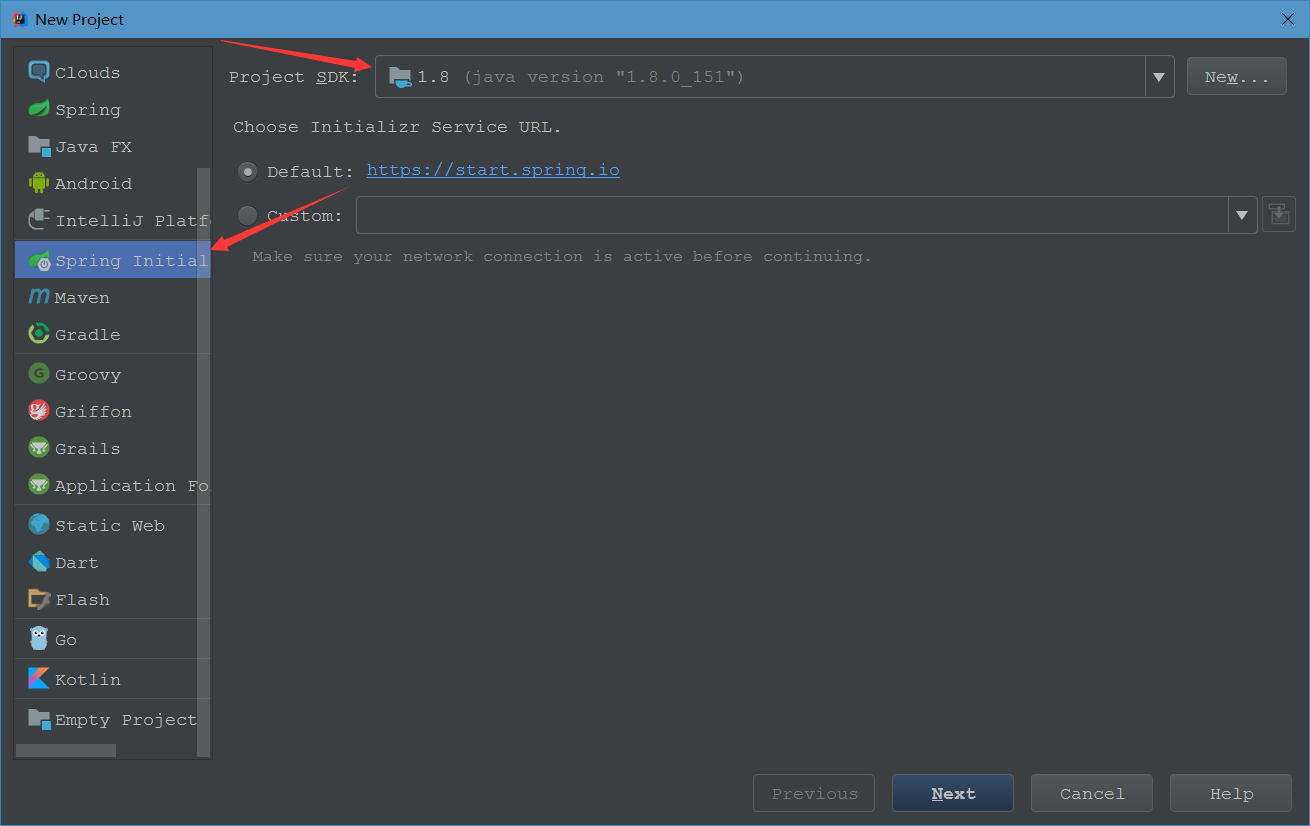Click the Go gopher icon
The width and height of the screenshot is (1310, 826).
39,639
